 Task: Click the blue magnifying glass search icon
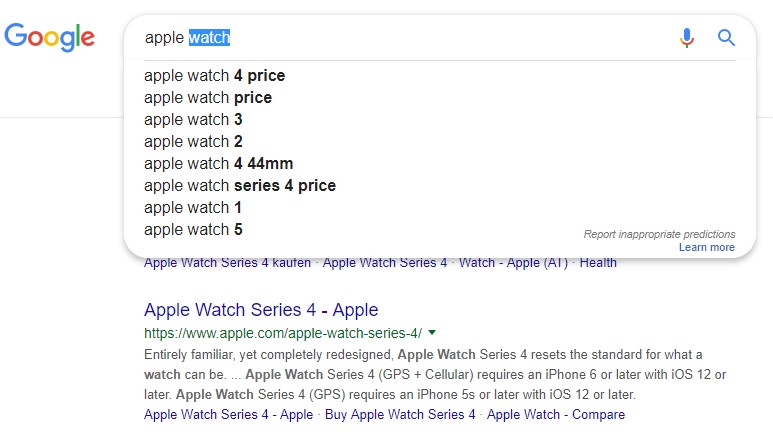(726, 37)
